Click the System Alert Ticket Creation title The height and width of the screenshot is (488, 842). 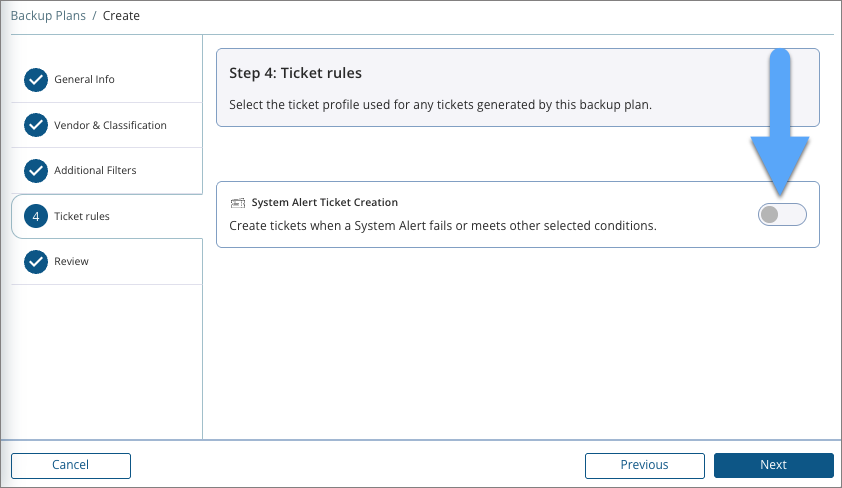click(324, 203)
